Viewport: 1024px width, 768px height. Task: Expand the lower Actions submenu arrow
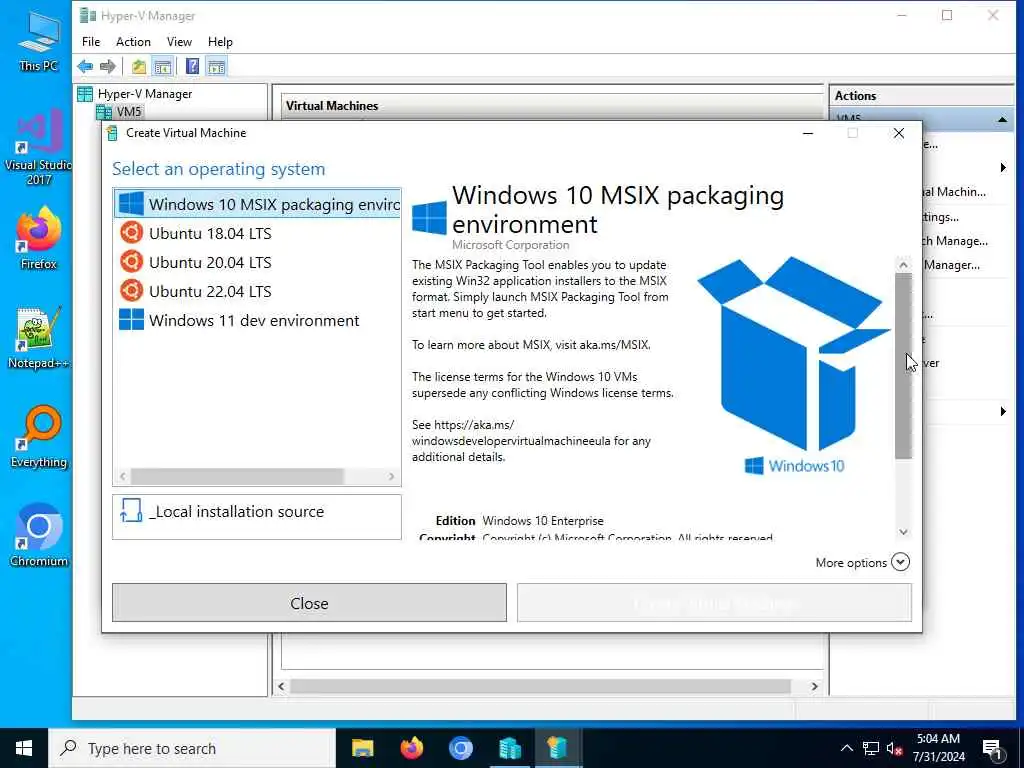pos(1003,411)
